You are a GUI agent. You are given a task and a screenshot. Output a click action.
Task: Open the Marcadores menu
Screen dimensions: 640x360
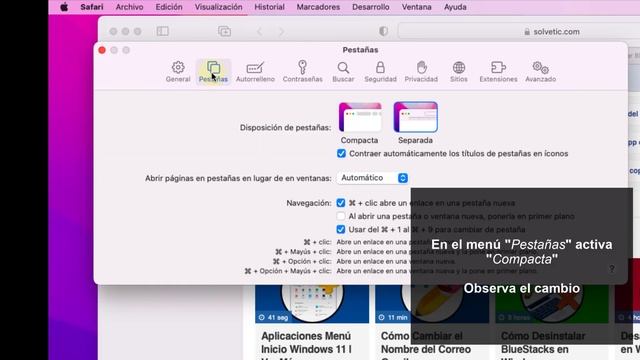click(x=318, y=7)
